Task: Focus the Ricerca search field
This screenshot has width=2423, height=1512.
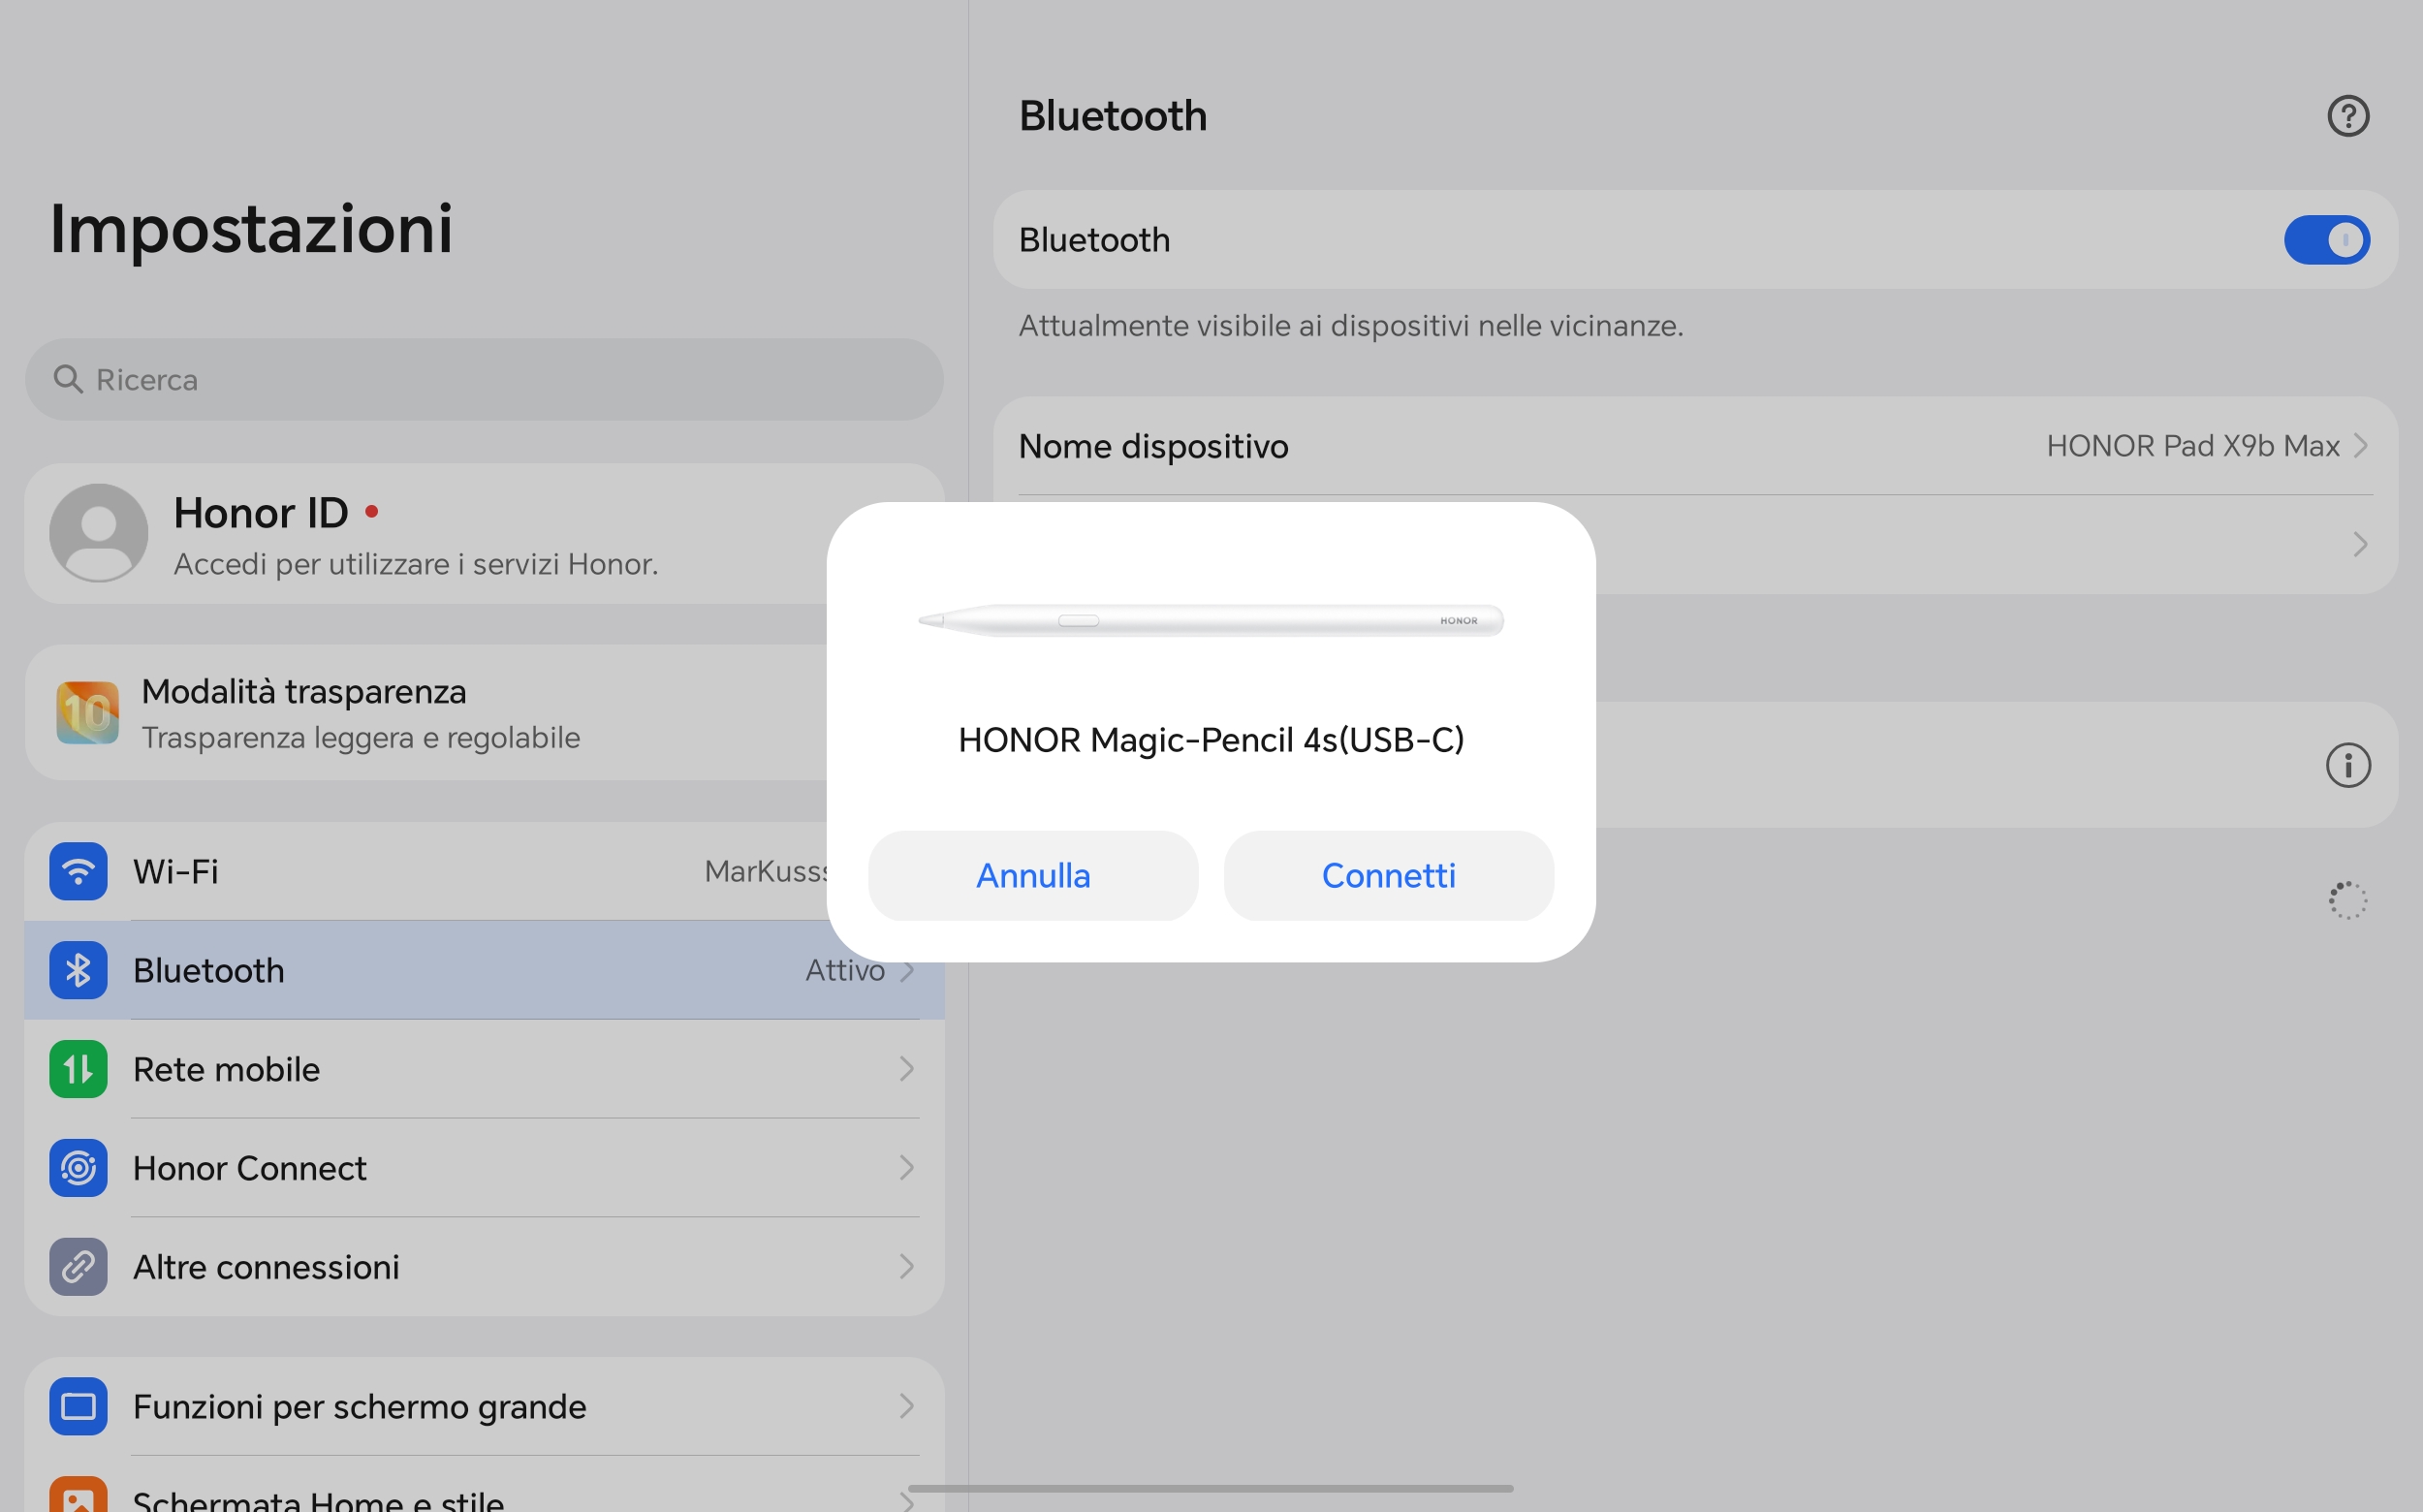Action: tap(484, 380)
